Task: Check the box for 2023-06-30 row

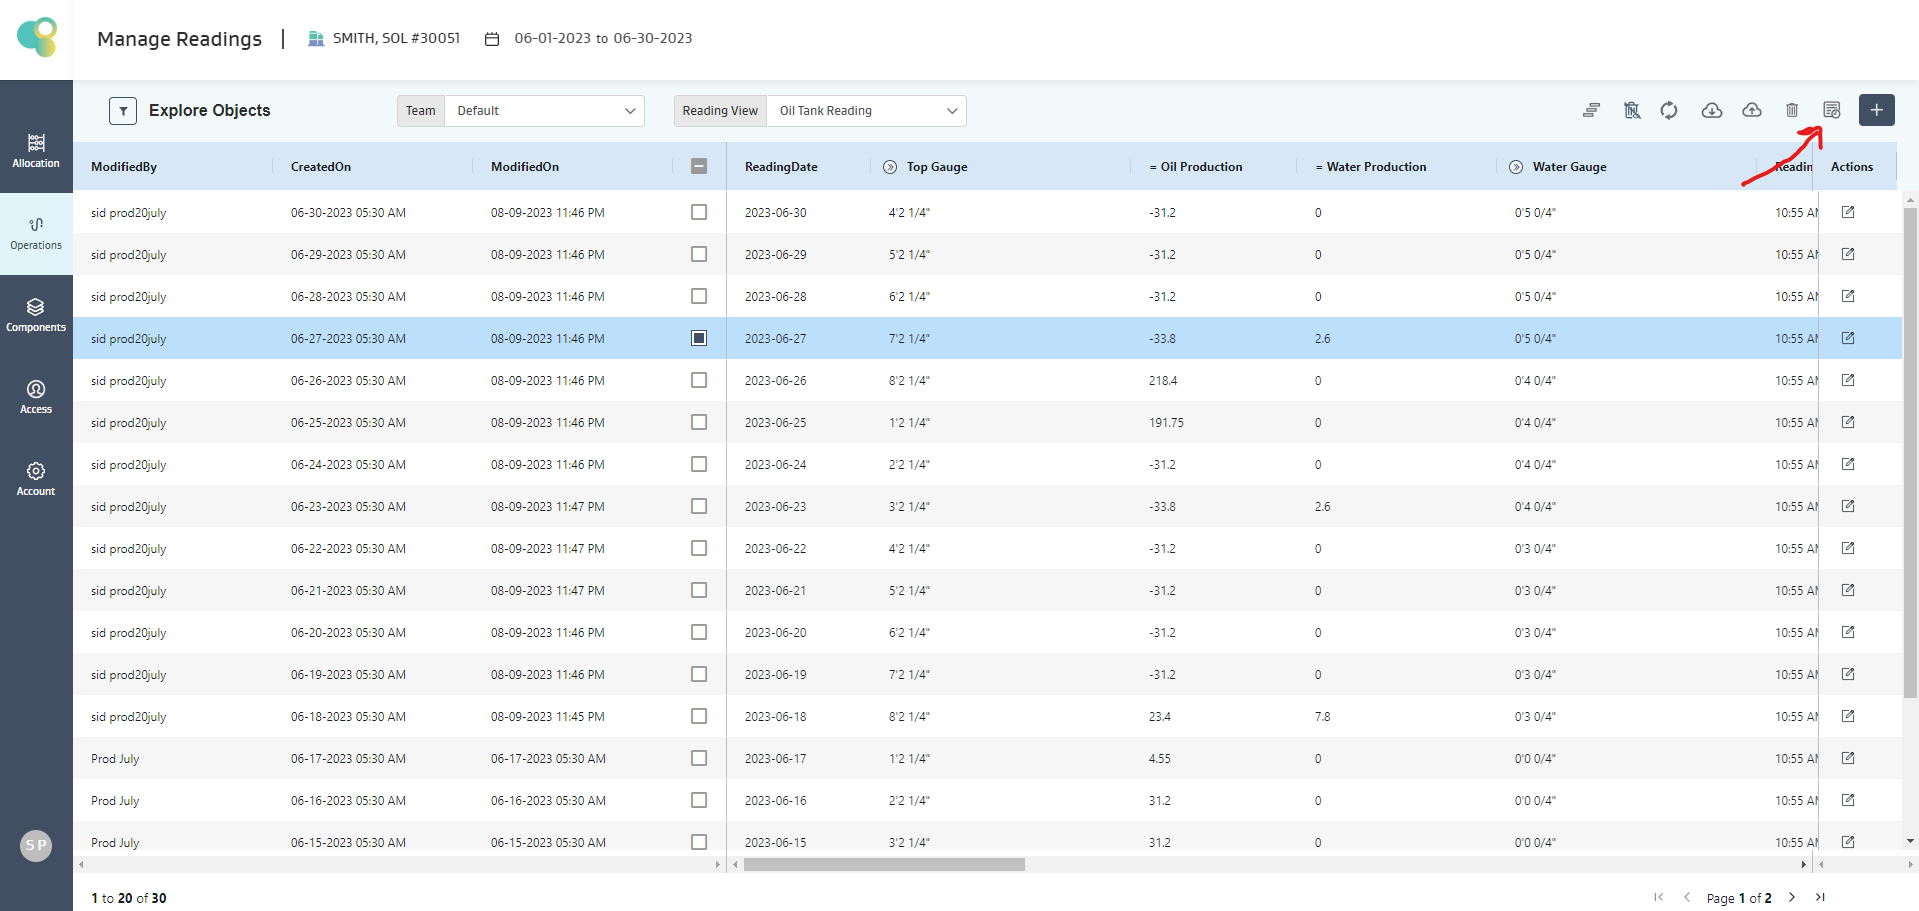Action: pos(699,212)
